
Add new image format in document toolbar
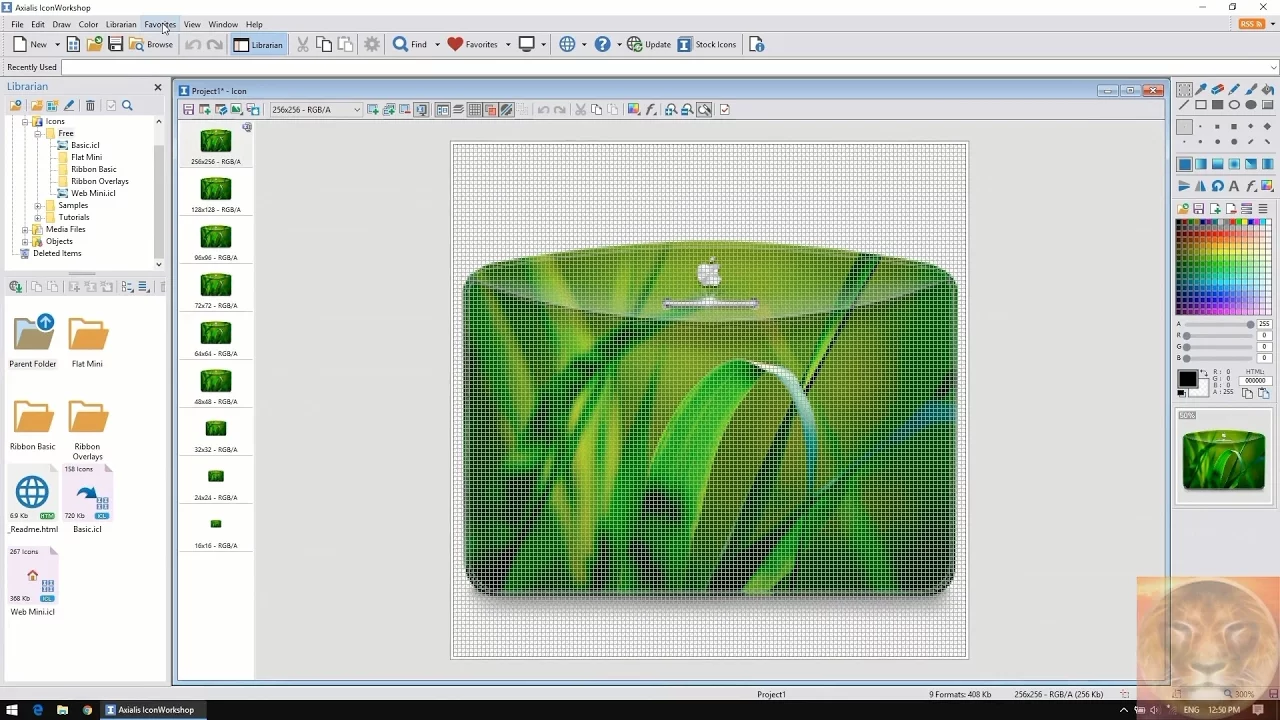(372, 110)
